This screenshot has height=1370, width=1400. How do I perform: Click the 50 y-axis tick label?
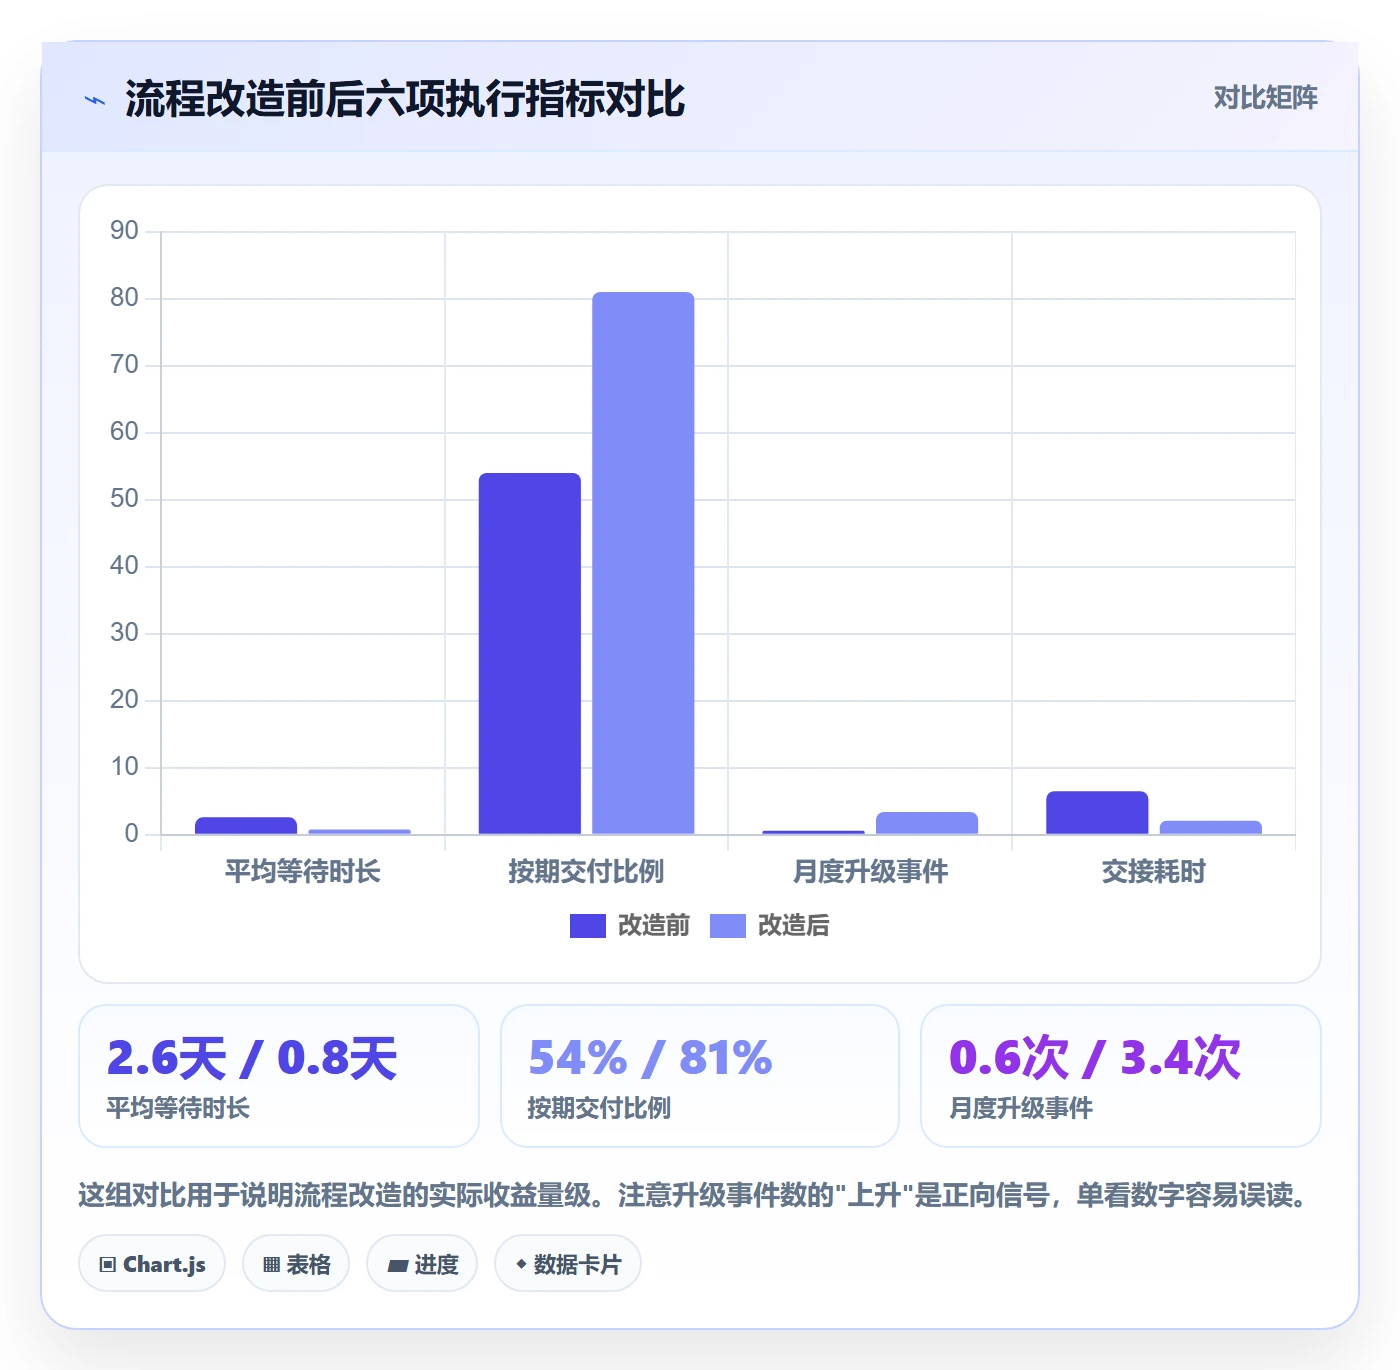coord(124,499)
